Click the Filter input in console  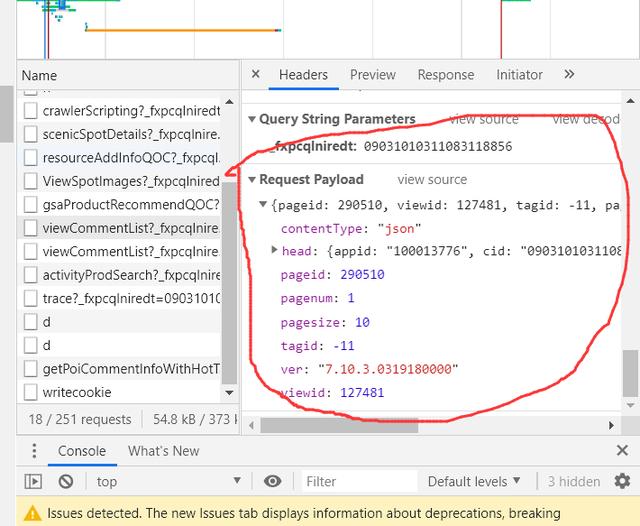(359, 482)
